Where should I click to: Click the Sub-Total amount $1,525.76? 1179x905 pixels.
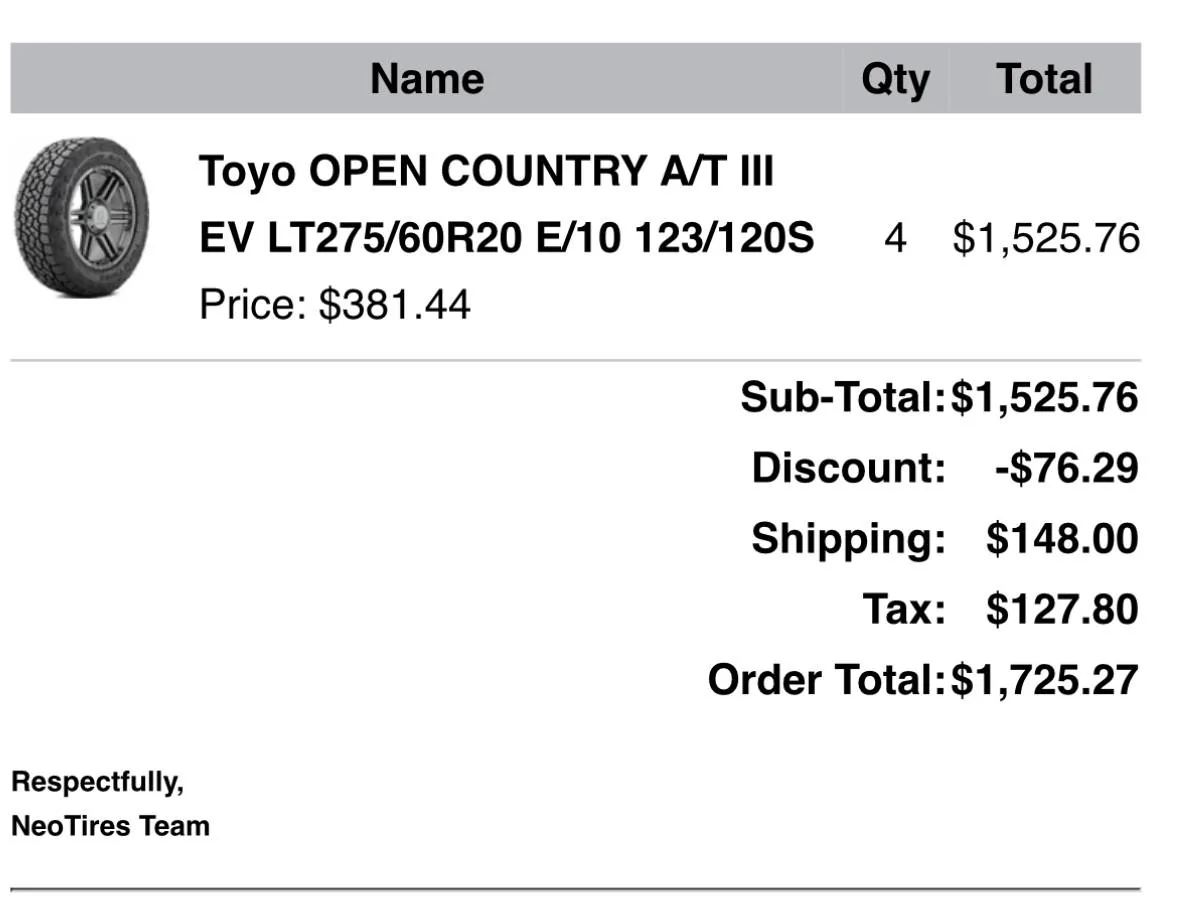[x=1044, y=397]
